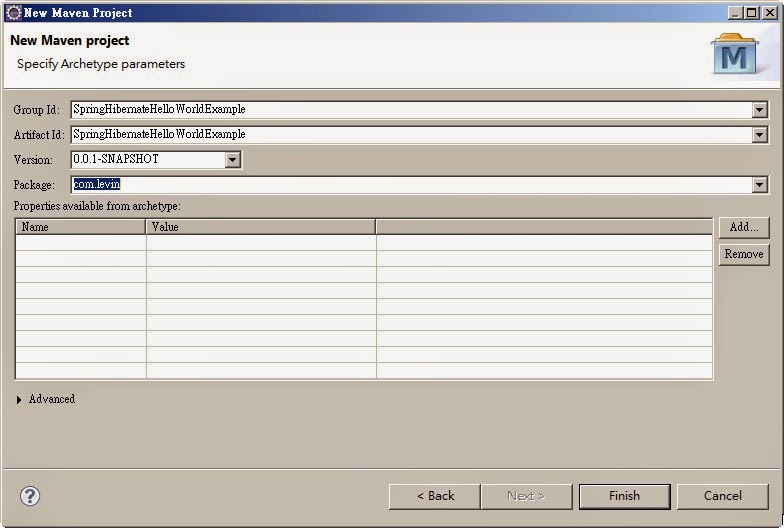The image size is (784, 528).
Task: Click the help question mark icon
Action: click(x=30, y=496)
